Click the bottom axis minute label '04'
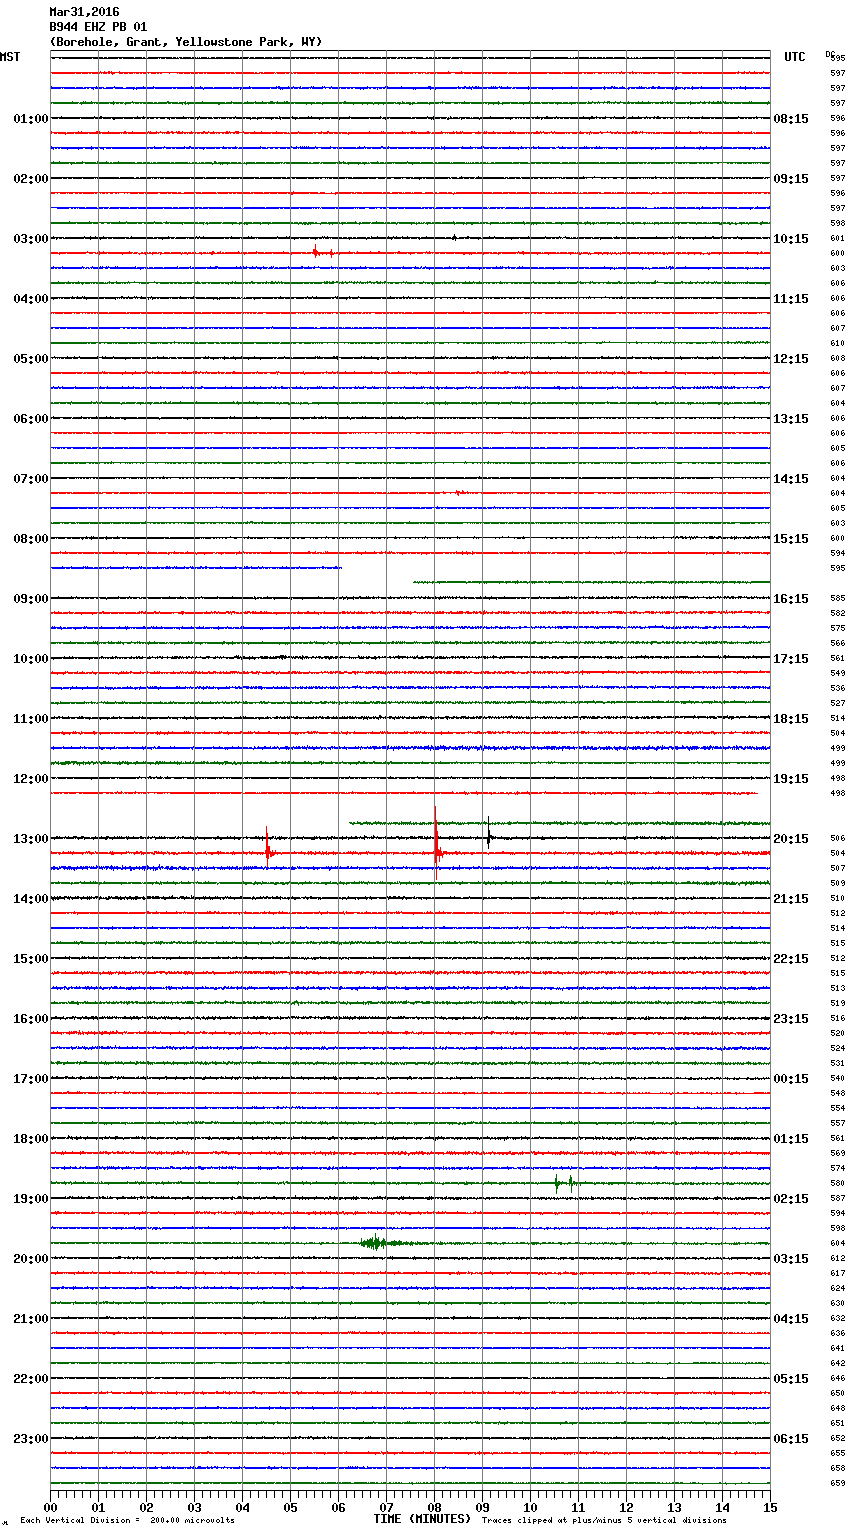The width and height of the screenshot is (850, 1534). tap(242, 1507)
